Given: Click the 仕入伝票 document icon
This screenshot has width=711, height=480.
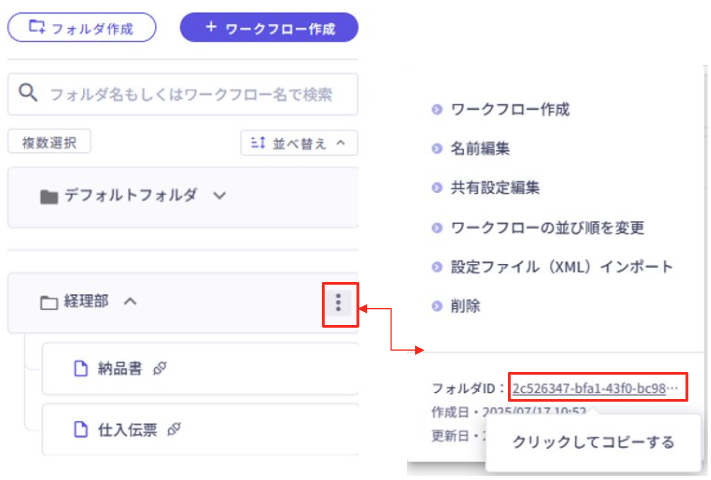Looking at the screenshot, I should point(82,430).
